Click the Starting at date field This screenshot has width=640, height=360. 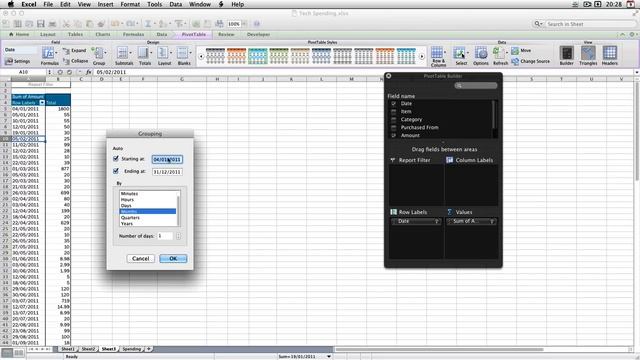[x=167, y=160]
